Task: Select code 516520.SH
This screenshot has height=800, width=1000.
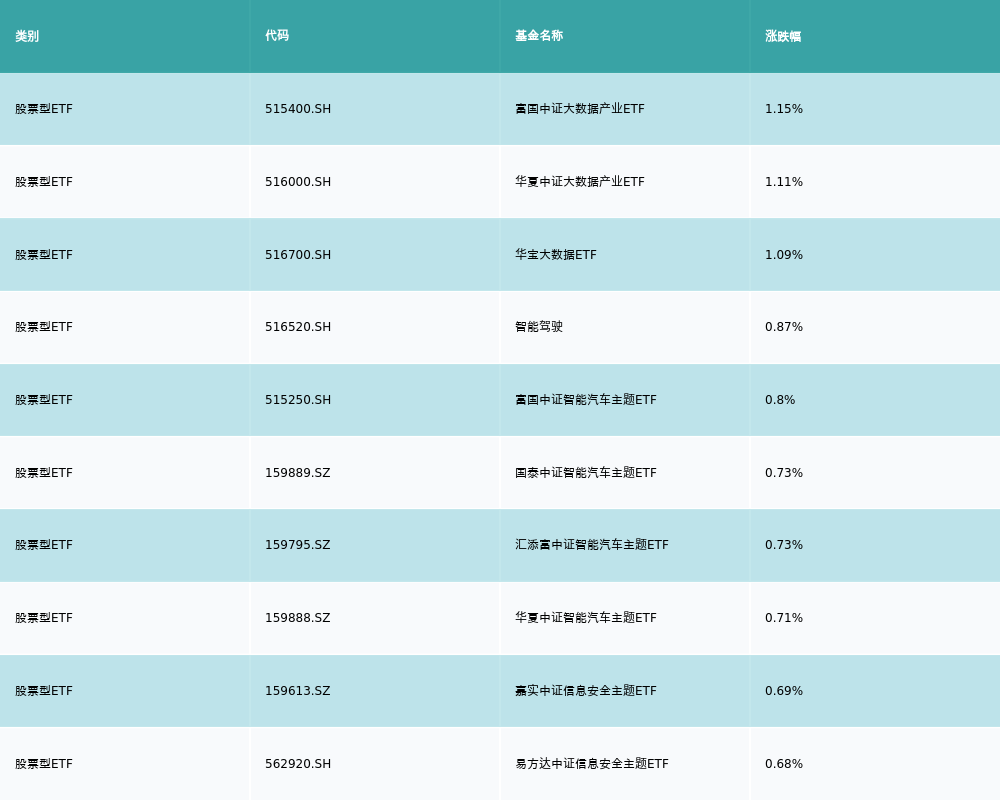Action: 298,327
